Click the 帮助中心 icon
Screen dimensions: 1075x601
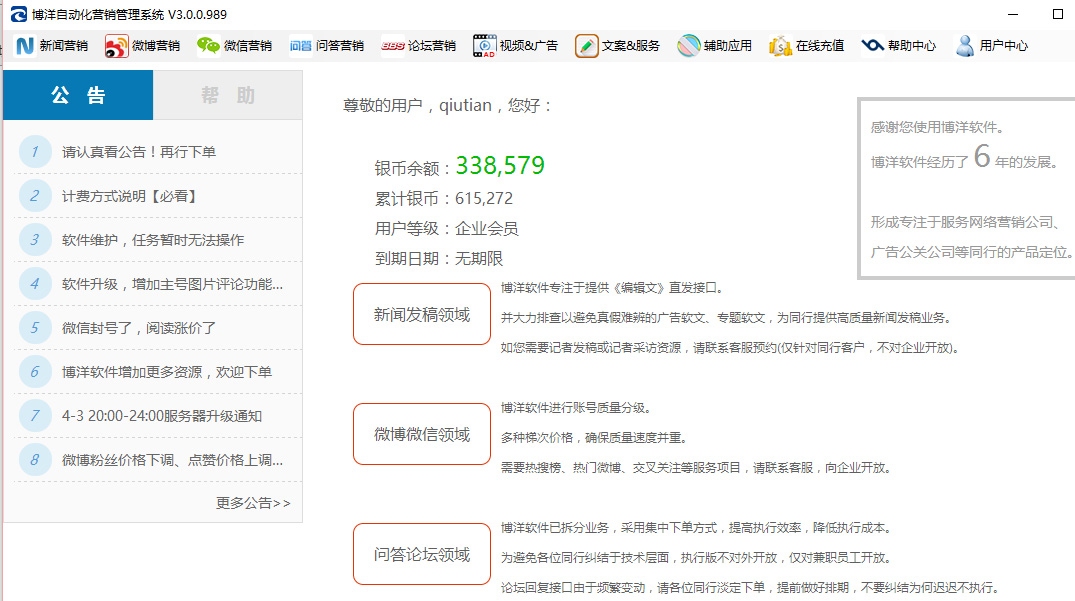point(872,45)
